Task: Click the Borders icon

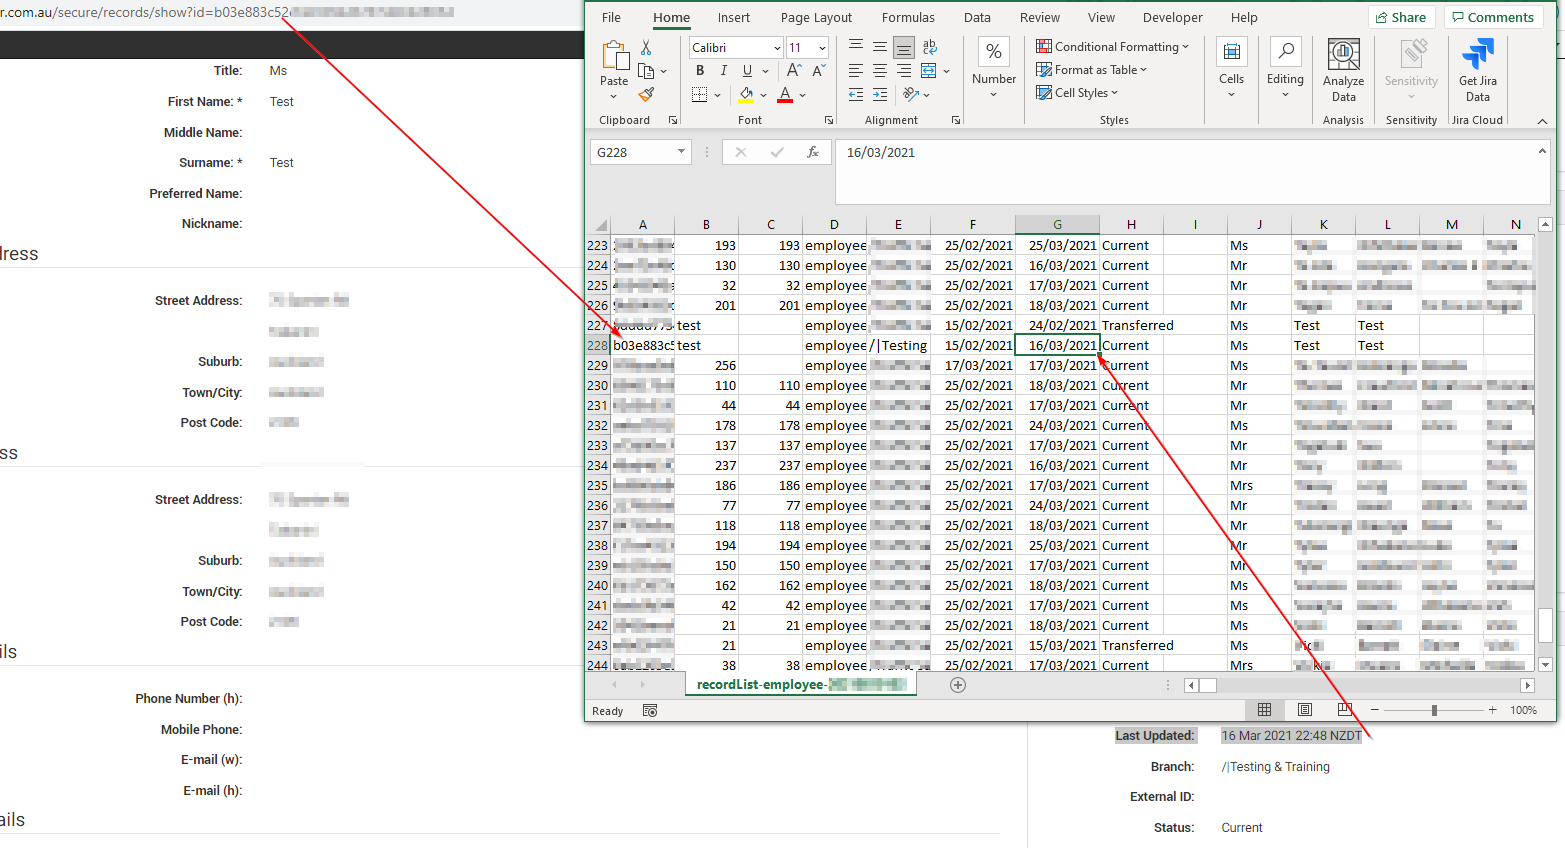Action: pyautogui.click(x=699, y=95)
